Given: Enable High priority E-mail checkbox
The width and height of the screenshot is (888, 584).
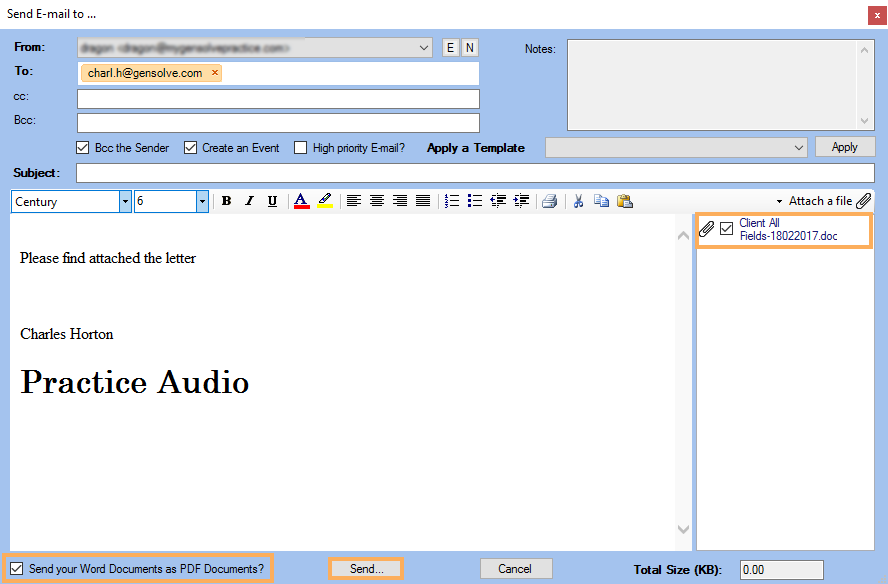Looking at the screenshot, I should (x=300, y=148).
